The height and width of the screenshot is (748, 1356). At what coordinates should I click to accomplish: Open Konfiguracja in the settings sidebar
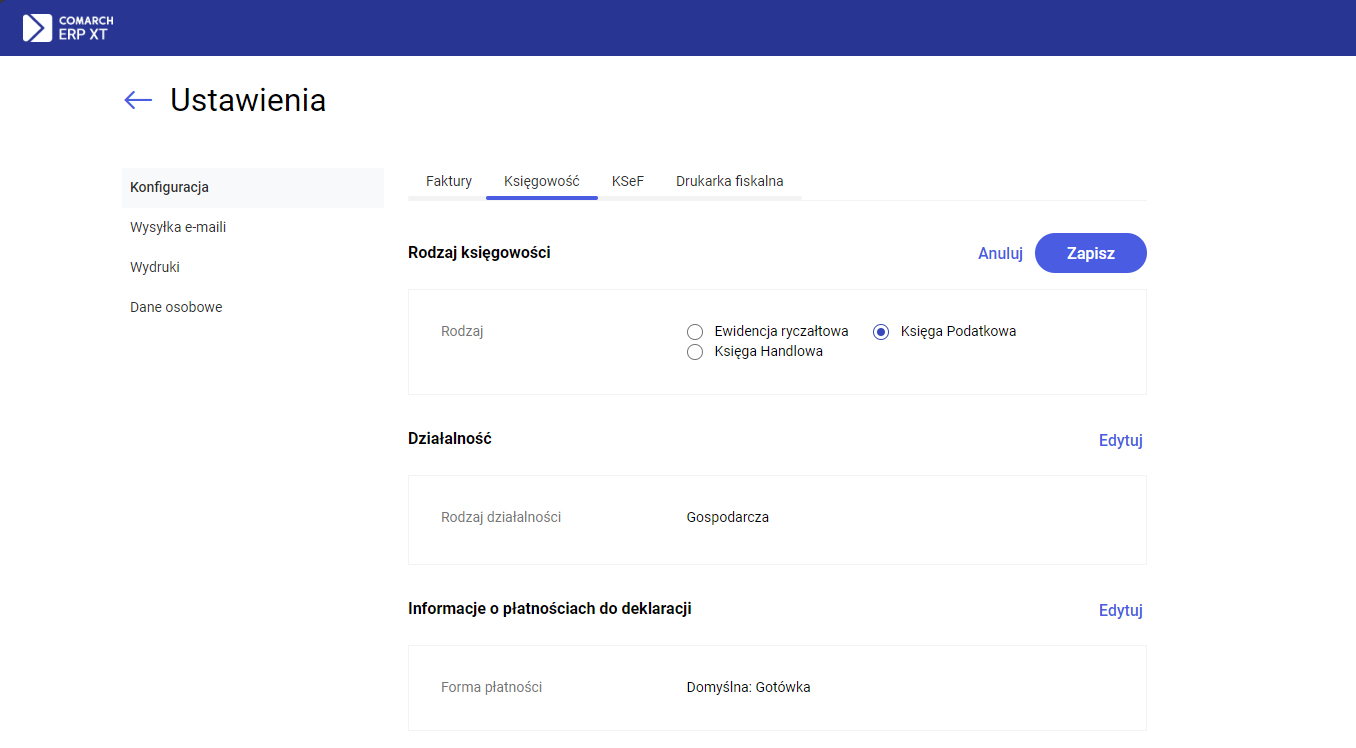point(169,188)
